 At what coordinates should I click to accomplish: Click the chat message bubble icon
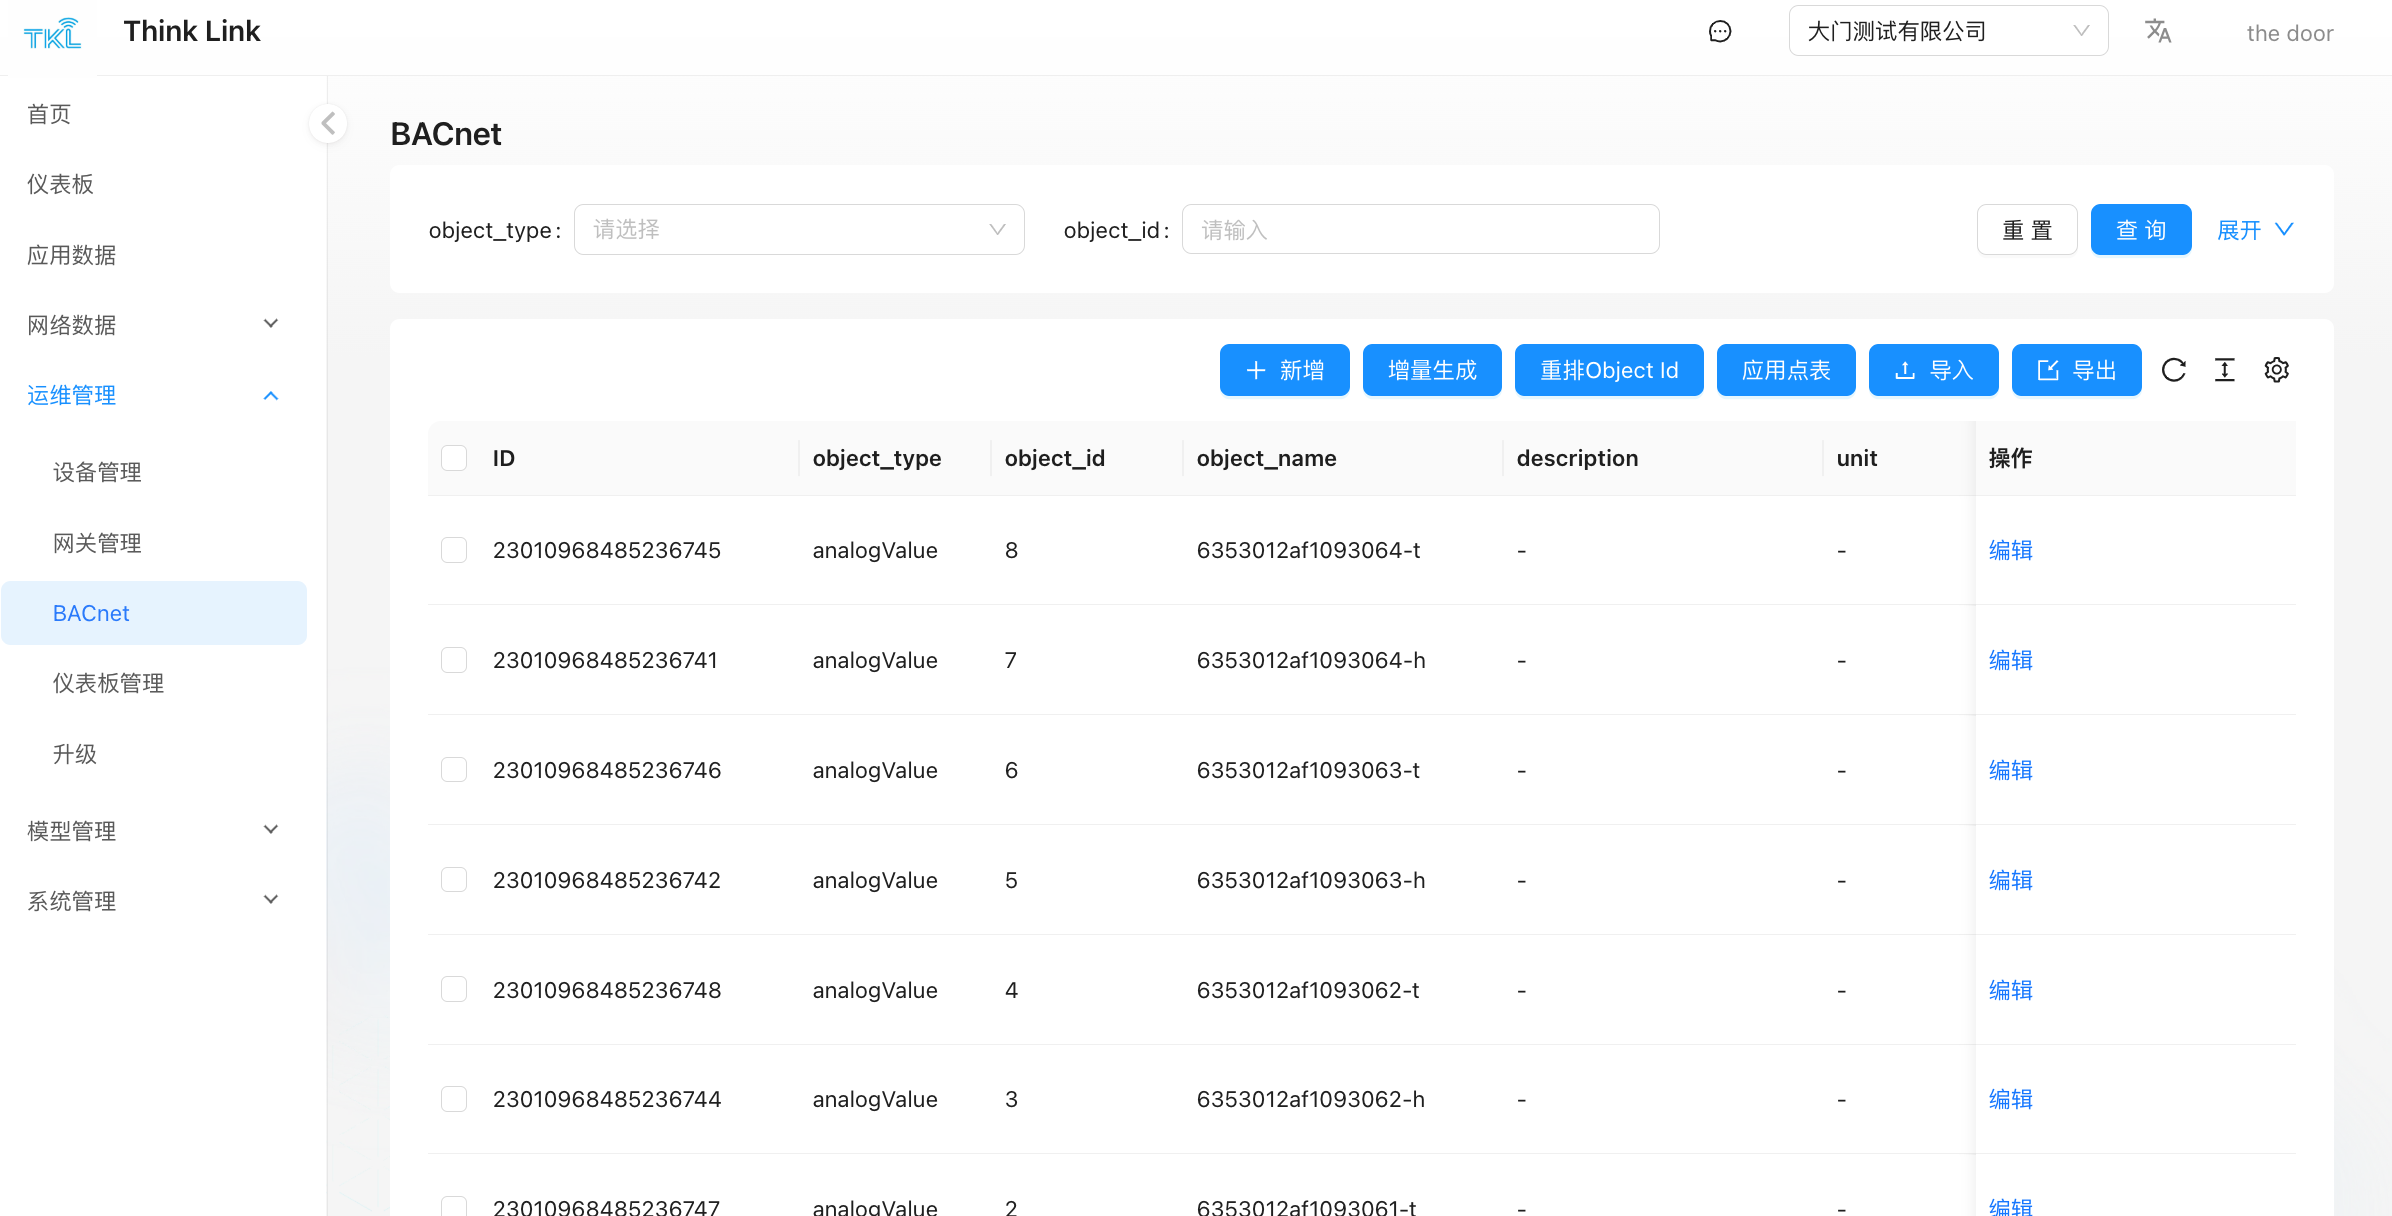pyautogui.click(x=1719, y=32)
